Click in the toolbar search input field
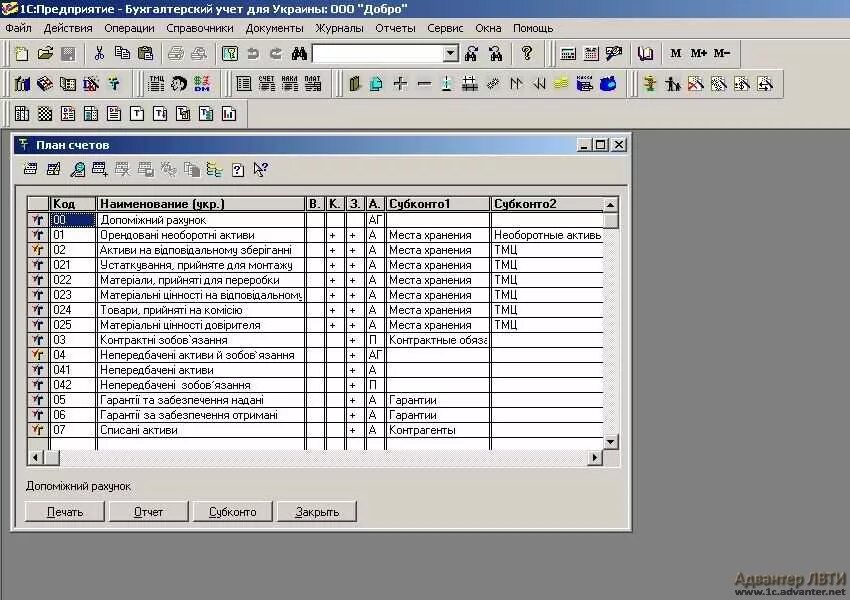The width and height of the screenshot is (850, 600). pos(378,53)
